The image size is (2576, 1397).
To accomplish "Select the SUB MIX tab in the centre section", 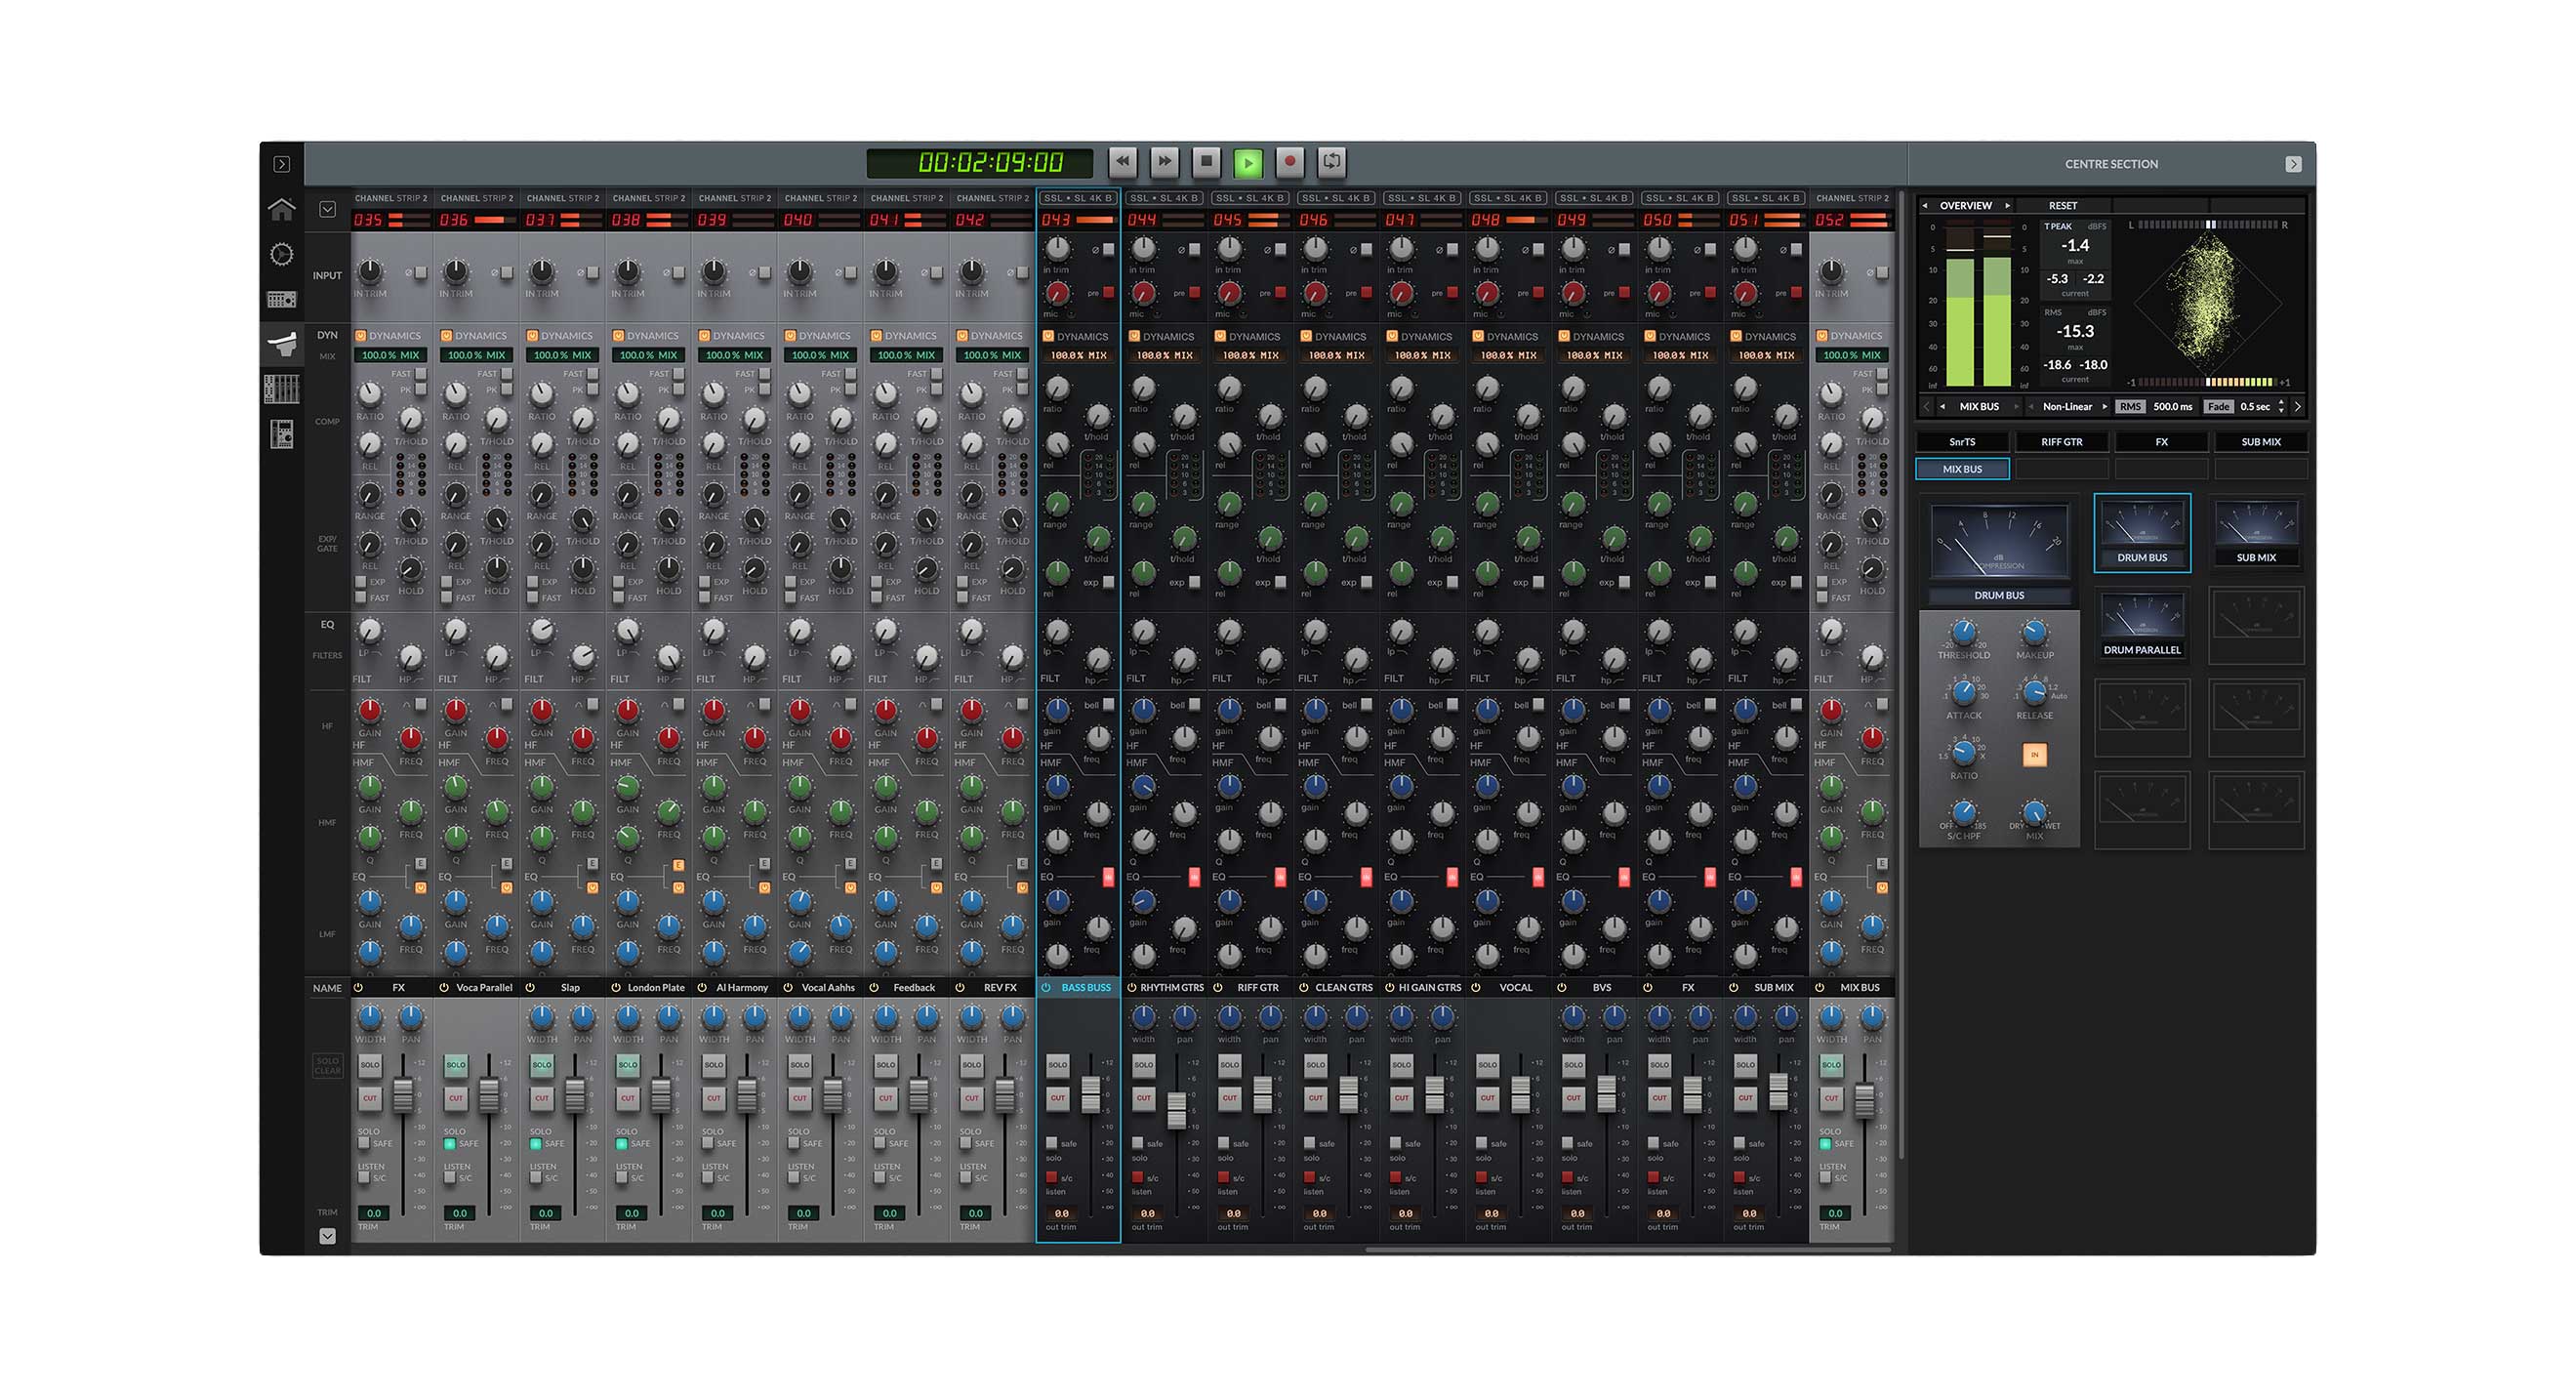I will [2262, 441].
